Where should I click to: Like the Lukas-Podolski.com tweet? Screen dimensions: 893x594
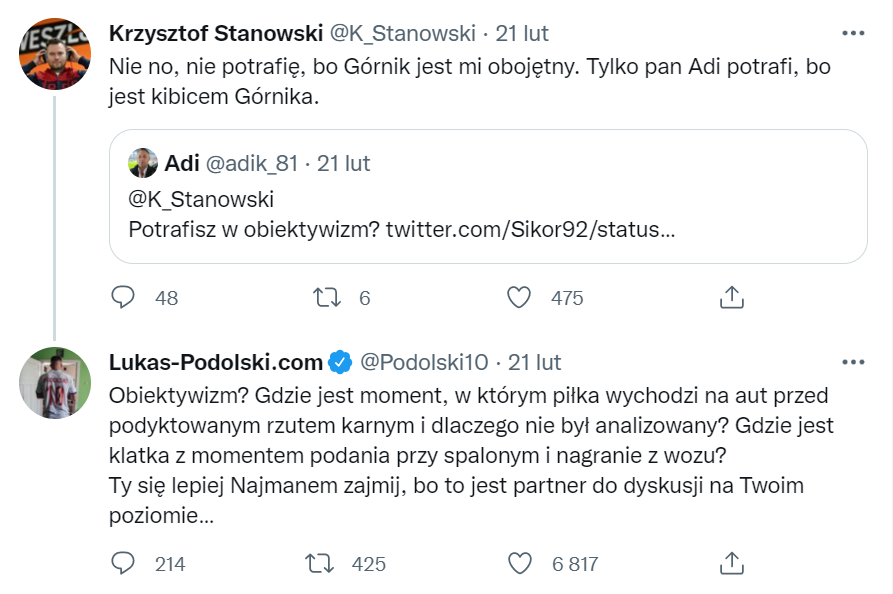521,564
